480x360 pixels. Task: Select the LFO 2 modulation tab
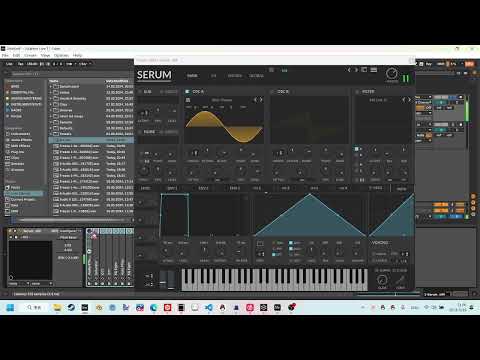286,188
